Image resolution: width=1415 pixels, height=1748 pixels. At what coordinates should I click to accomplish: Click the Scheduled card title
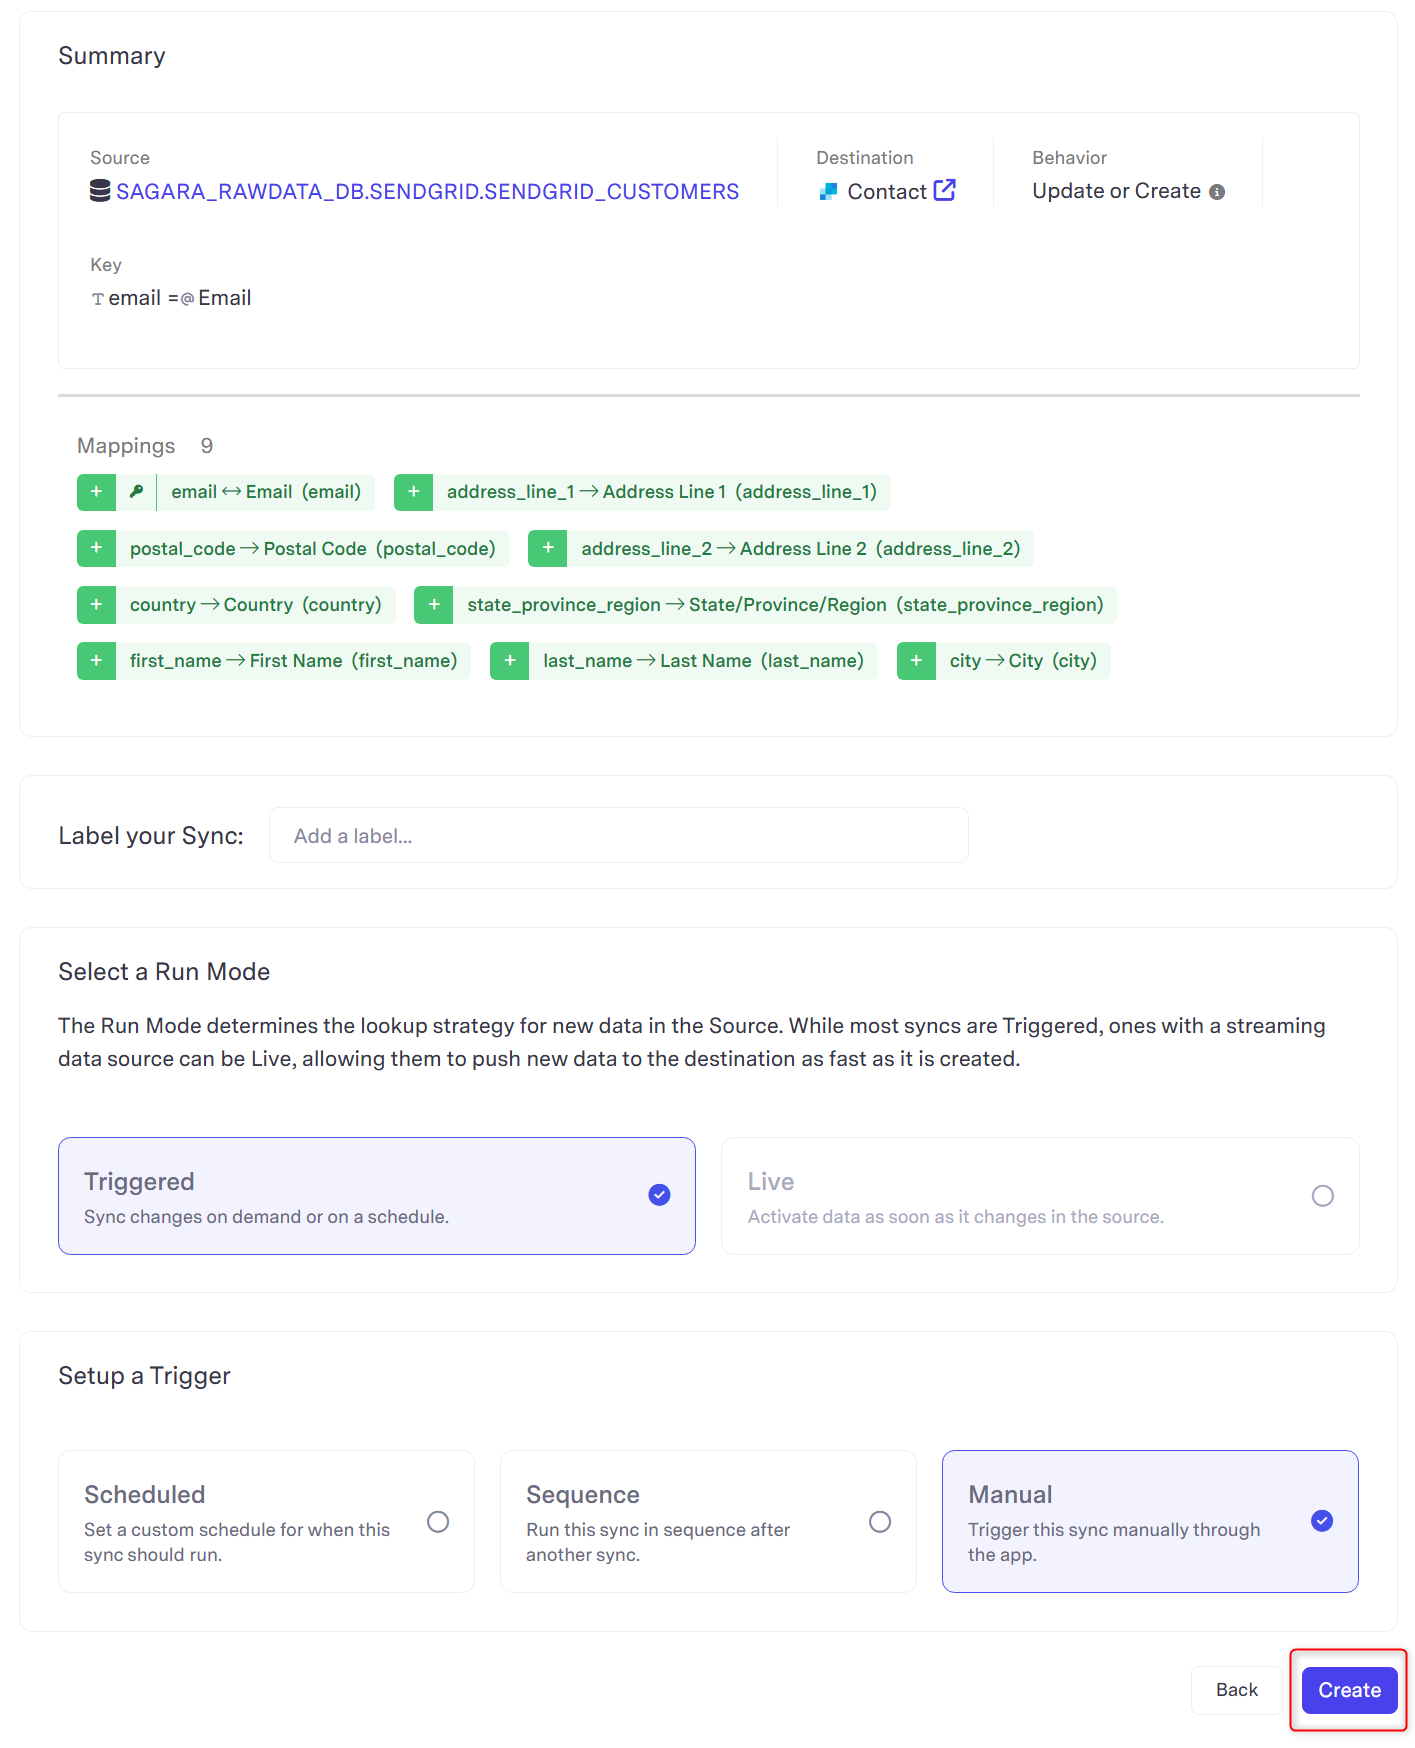(145, 1495)
